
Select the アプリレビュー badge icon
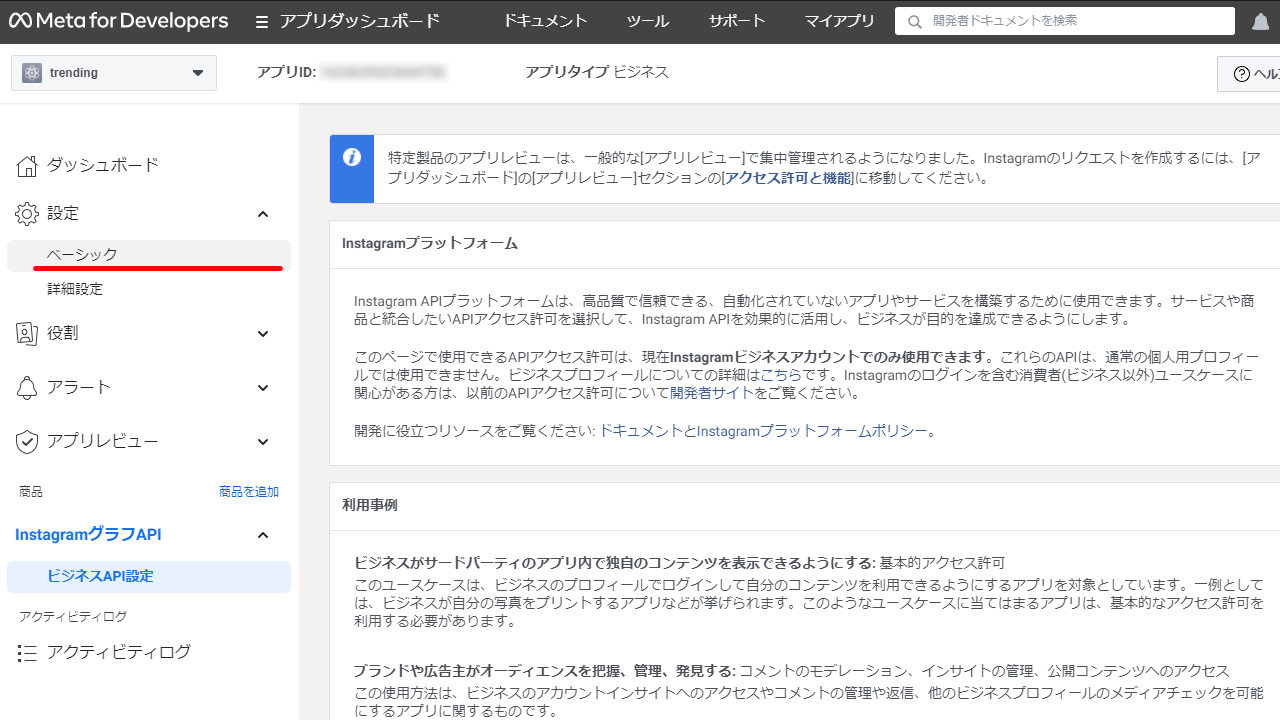click(27, 441)
